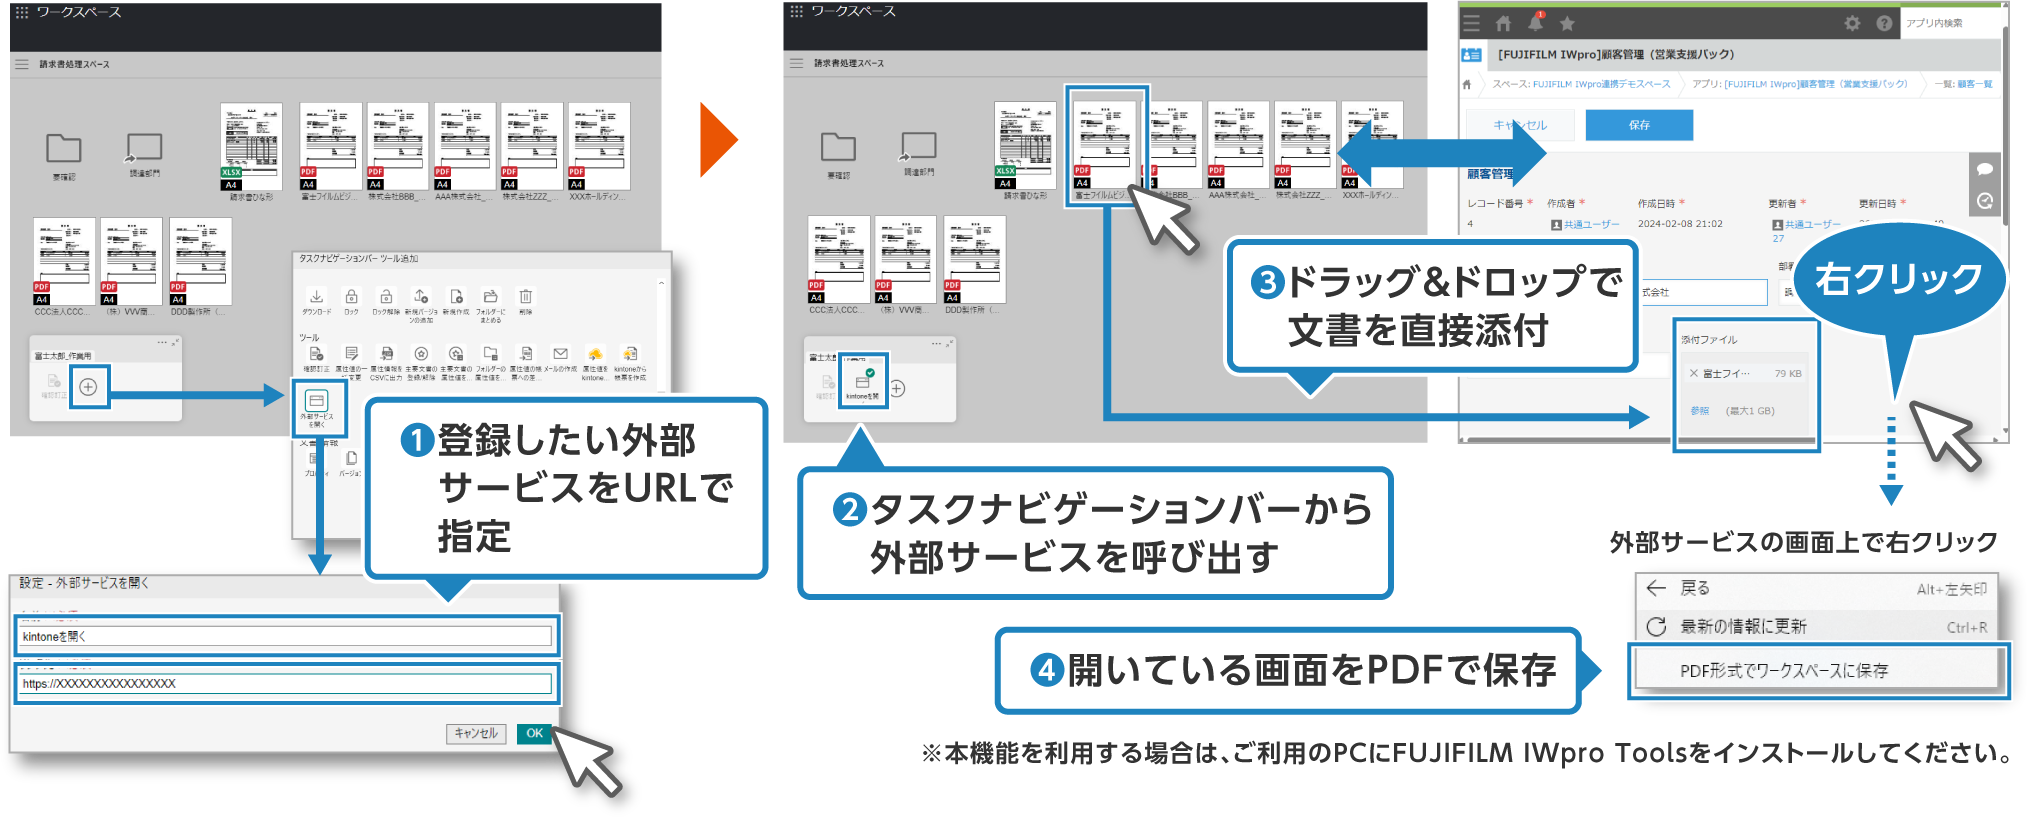Click plus add-tool button in left task navigation bar
Image resolution: width=2027 pixels, height=817 pixels.
88,387
